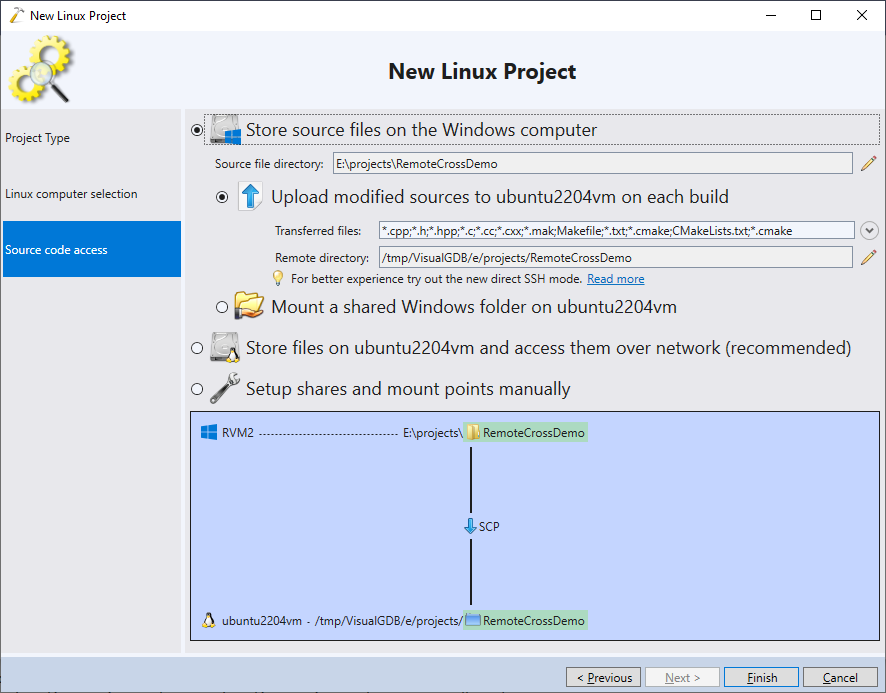Image resolution: width=886 pixels, height=693 pixels.
Task: Click the SSH mode tip text
Action: click(x=436, y=279)
